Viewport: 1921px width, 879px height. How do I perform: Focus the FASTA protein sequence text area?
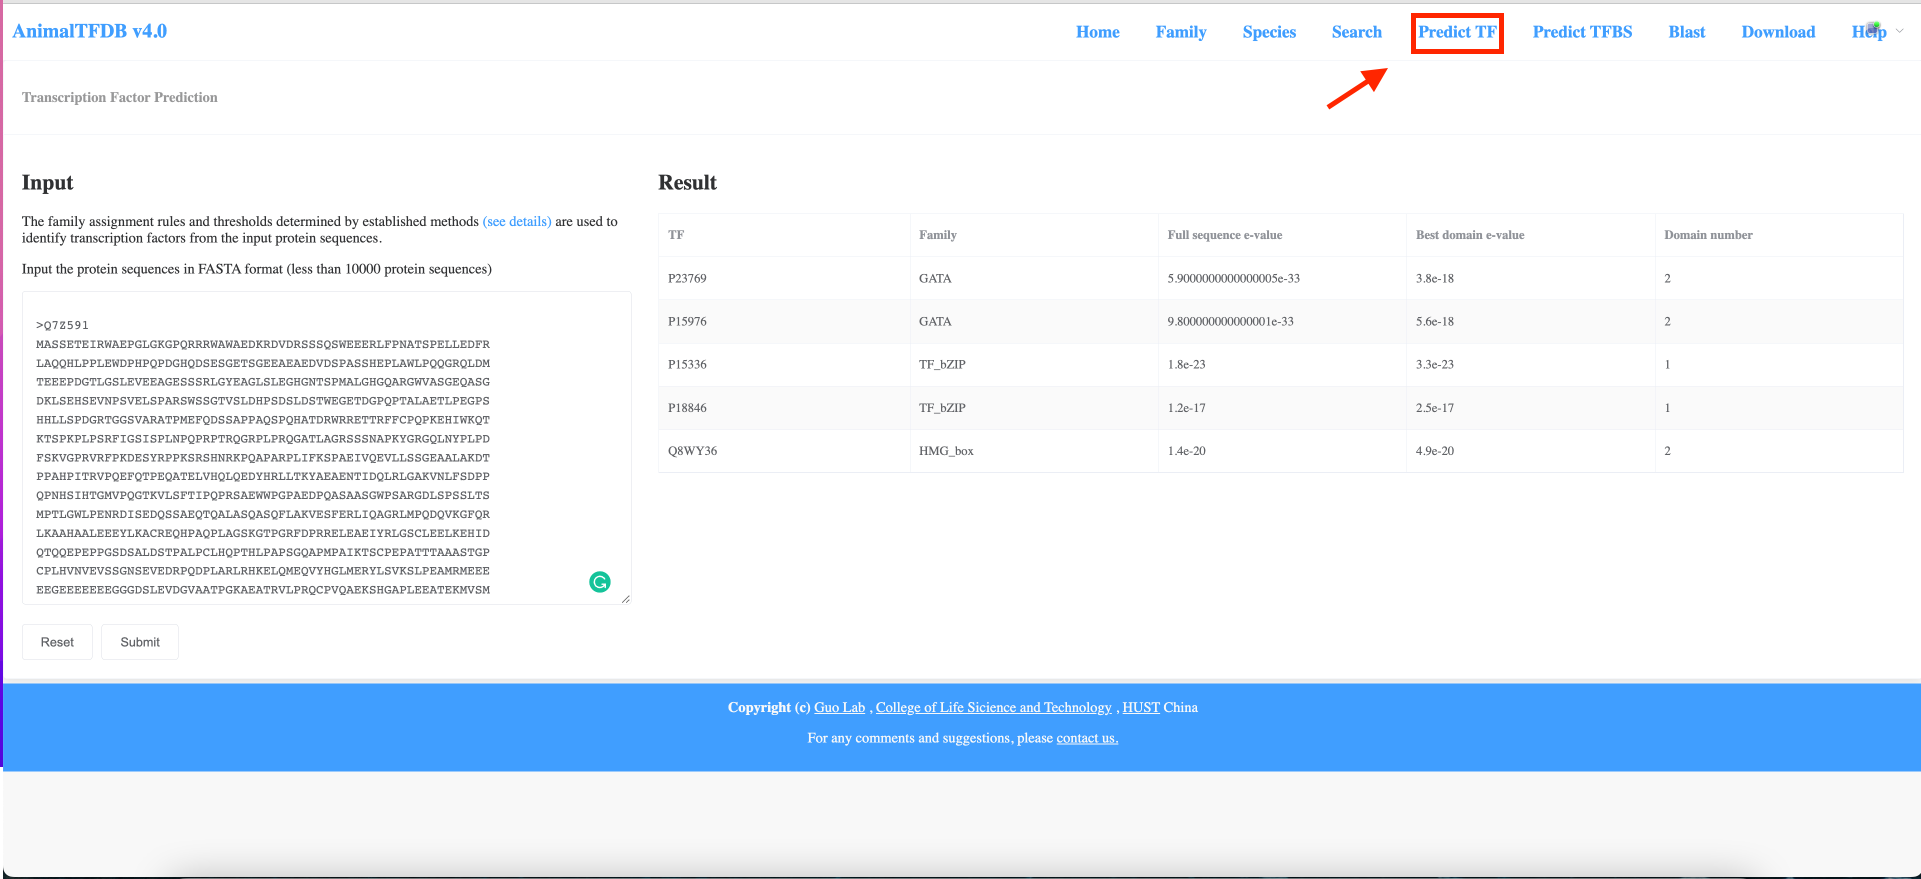(x=300, y=450)
